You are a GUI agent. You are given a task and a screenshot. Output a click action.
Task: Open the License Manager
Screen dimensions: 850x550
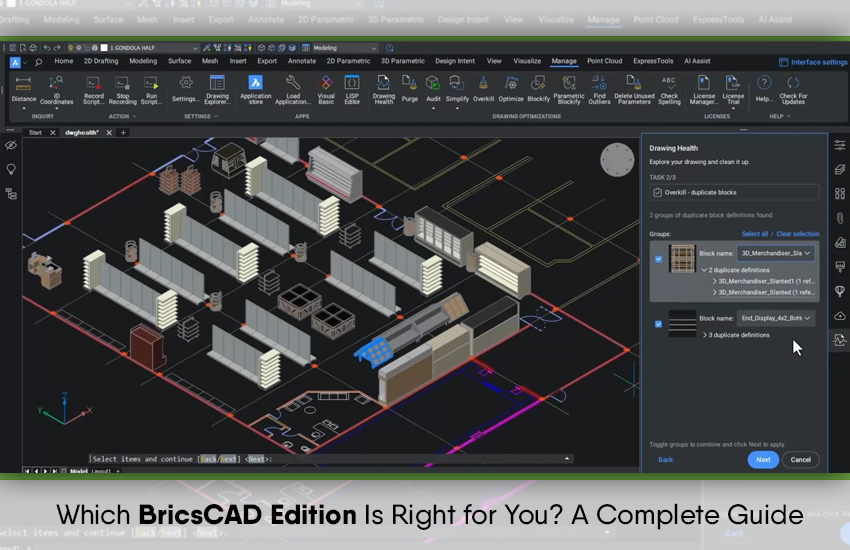704,90
